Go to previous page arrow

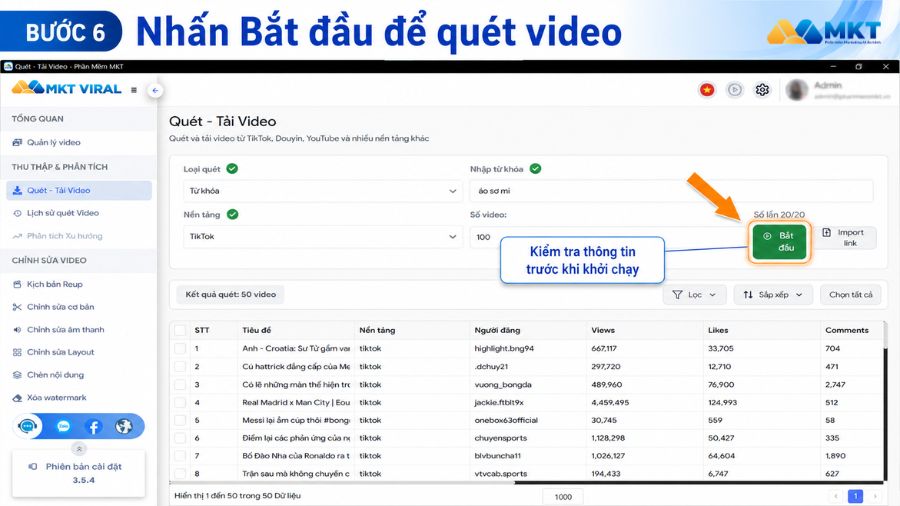click(x=836, y=496)
